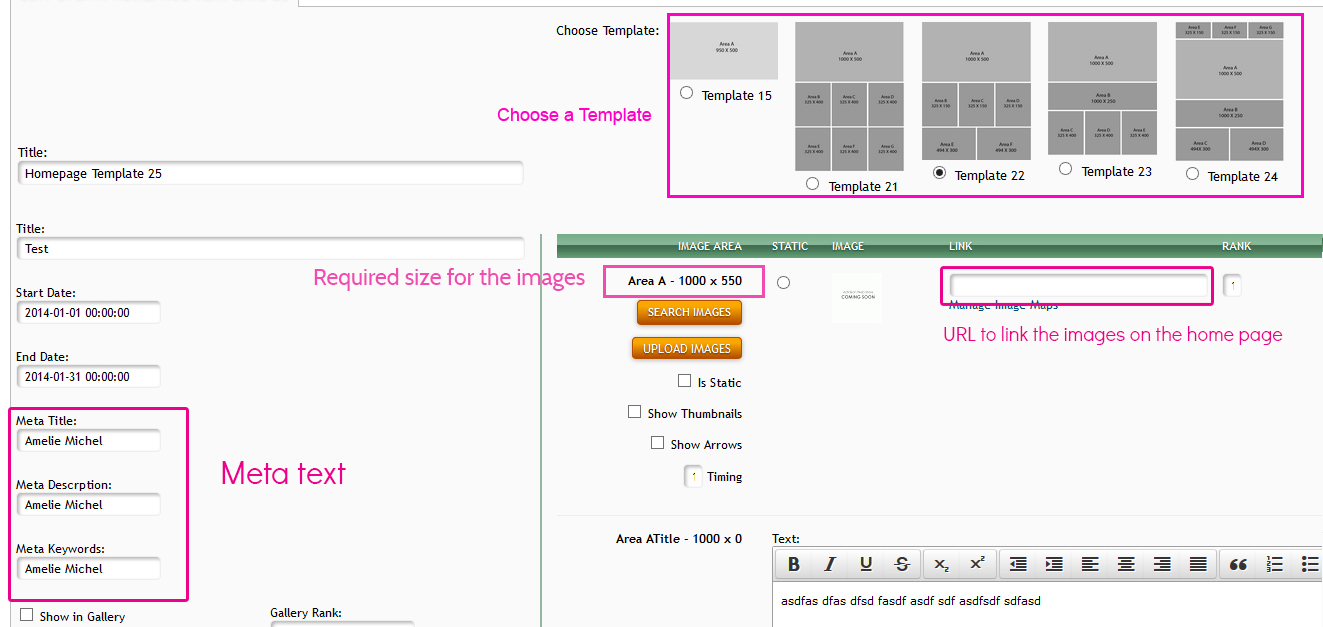Tick the Show in Gallery checkbox
This screenshot has width=1323, height=627.
pyautogui.click(x=27, y=615)
